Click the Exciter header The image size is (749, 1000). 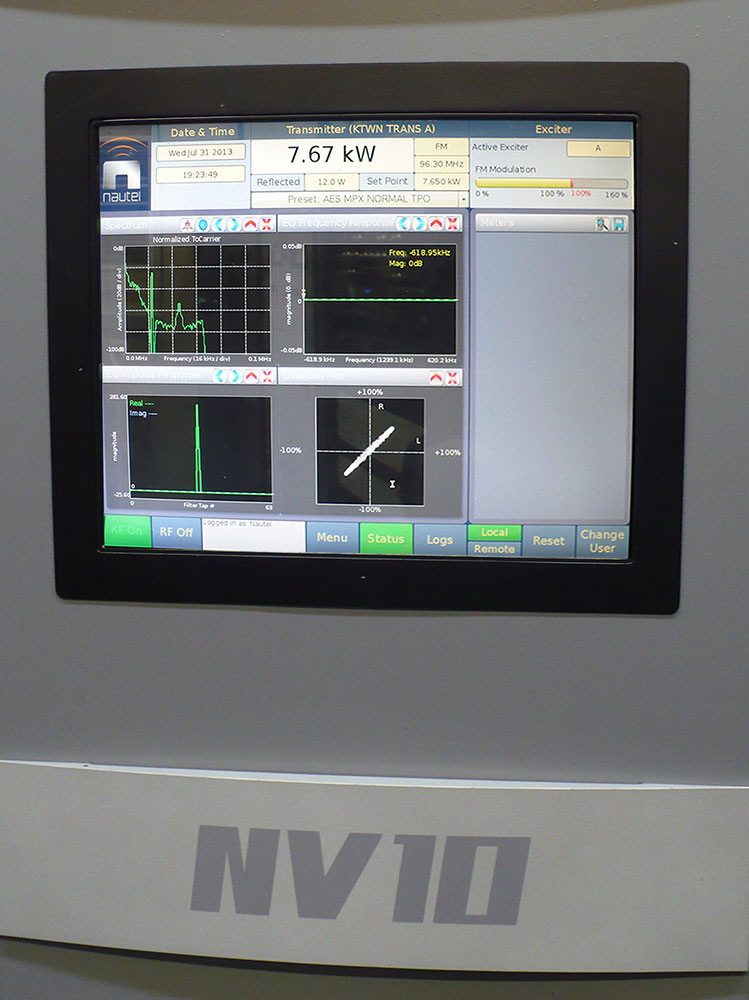(x=553, y=129)
